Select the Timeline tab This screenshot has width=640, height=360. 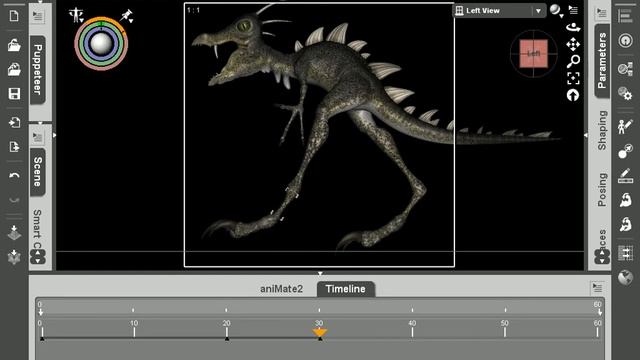click(x=345, y=289)
